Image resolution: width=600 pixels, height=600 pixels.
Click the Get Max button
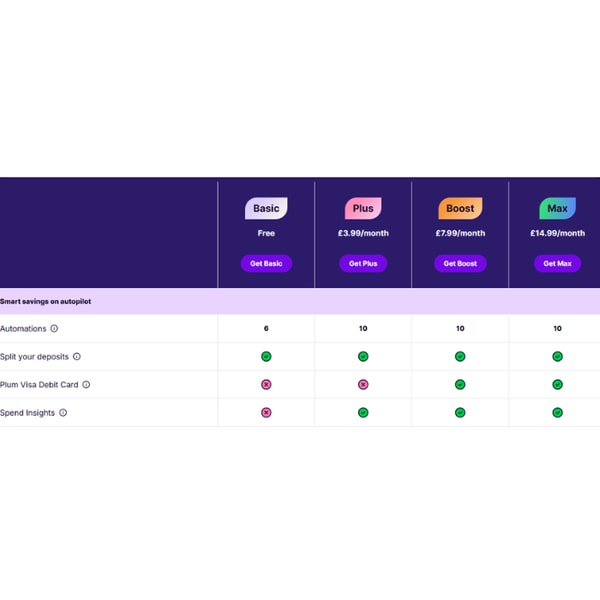pyautogui.click(x=558, y=263)
